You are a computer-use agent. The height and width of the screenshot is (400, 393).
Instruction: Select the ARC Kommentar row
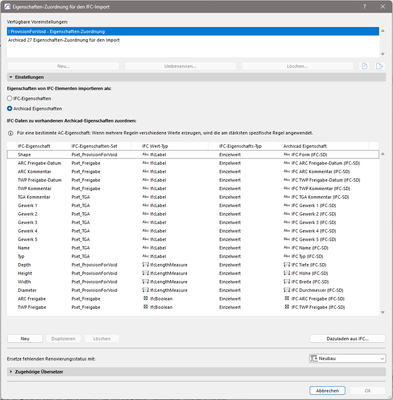[x=193, y=172]
